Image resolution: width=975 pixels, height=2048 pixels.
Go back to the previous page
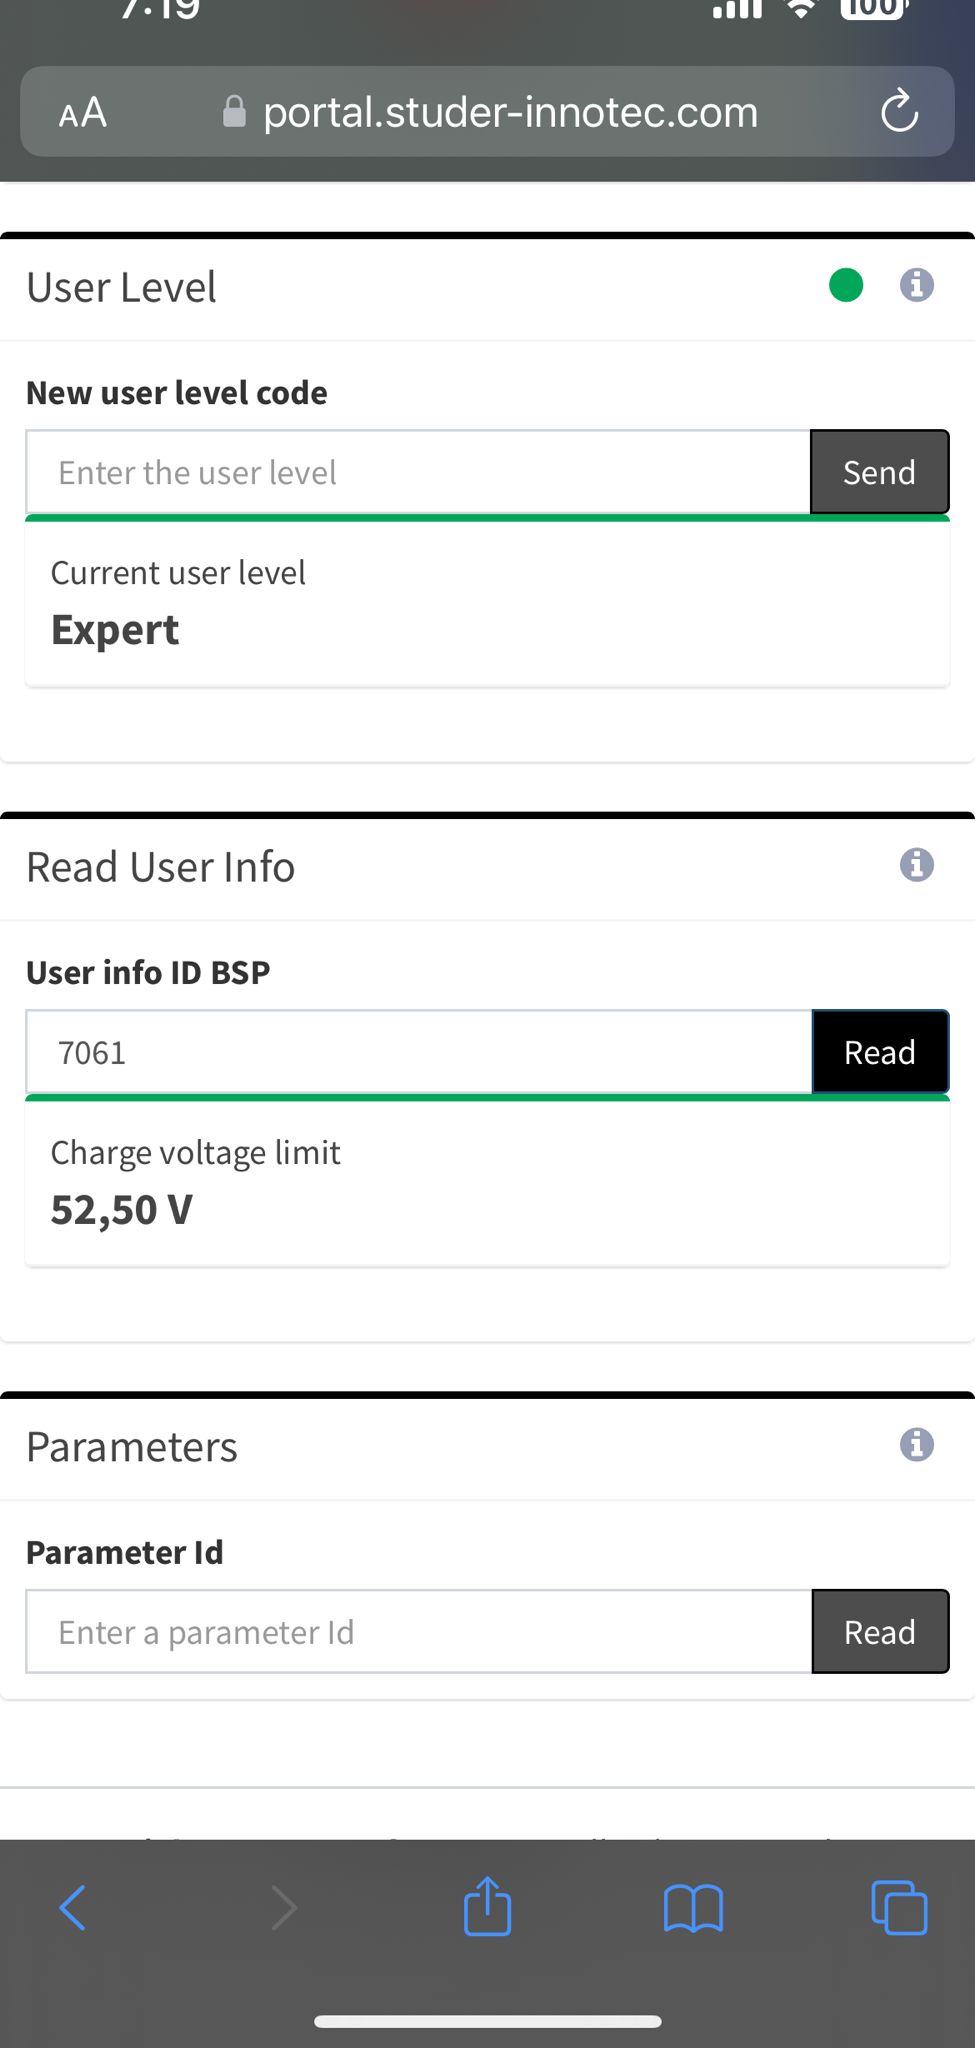click(73, 1907)
